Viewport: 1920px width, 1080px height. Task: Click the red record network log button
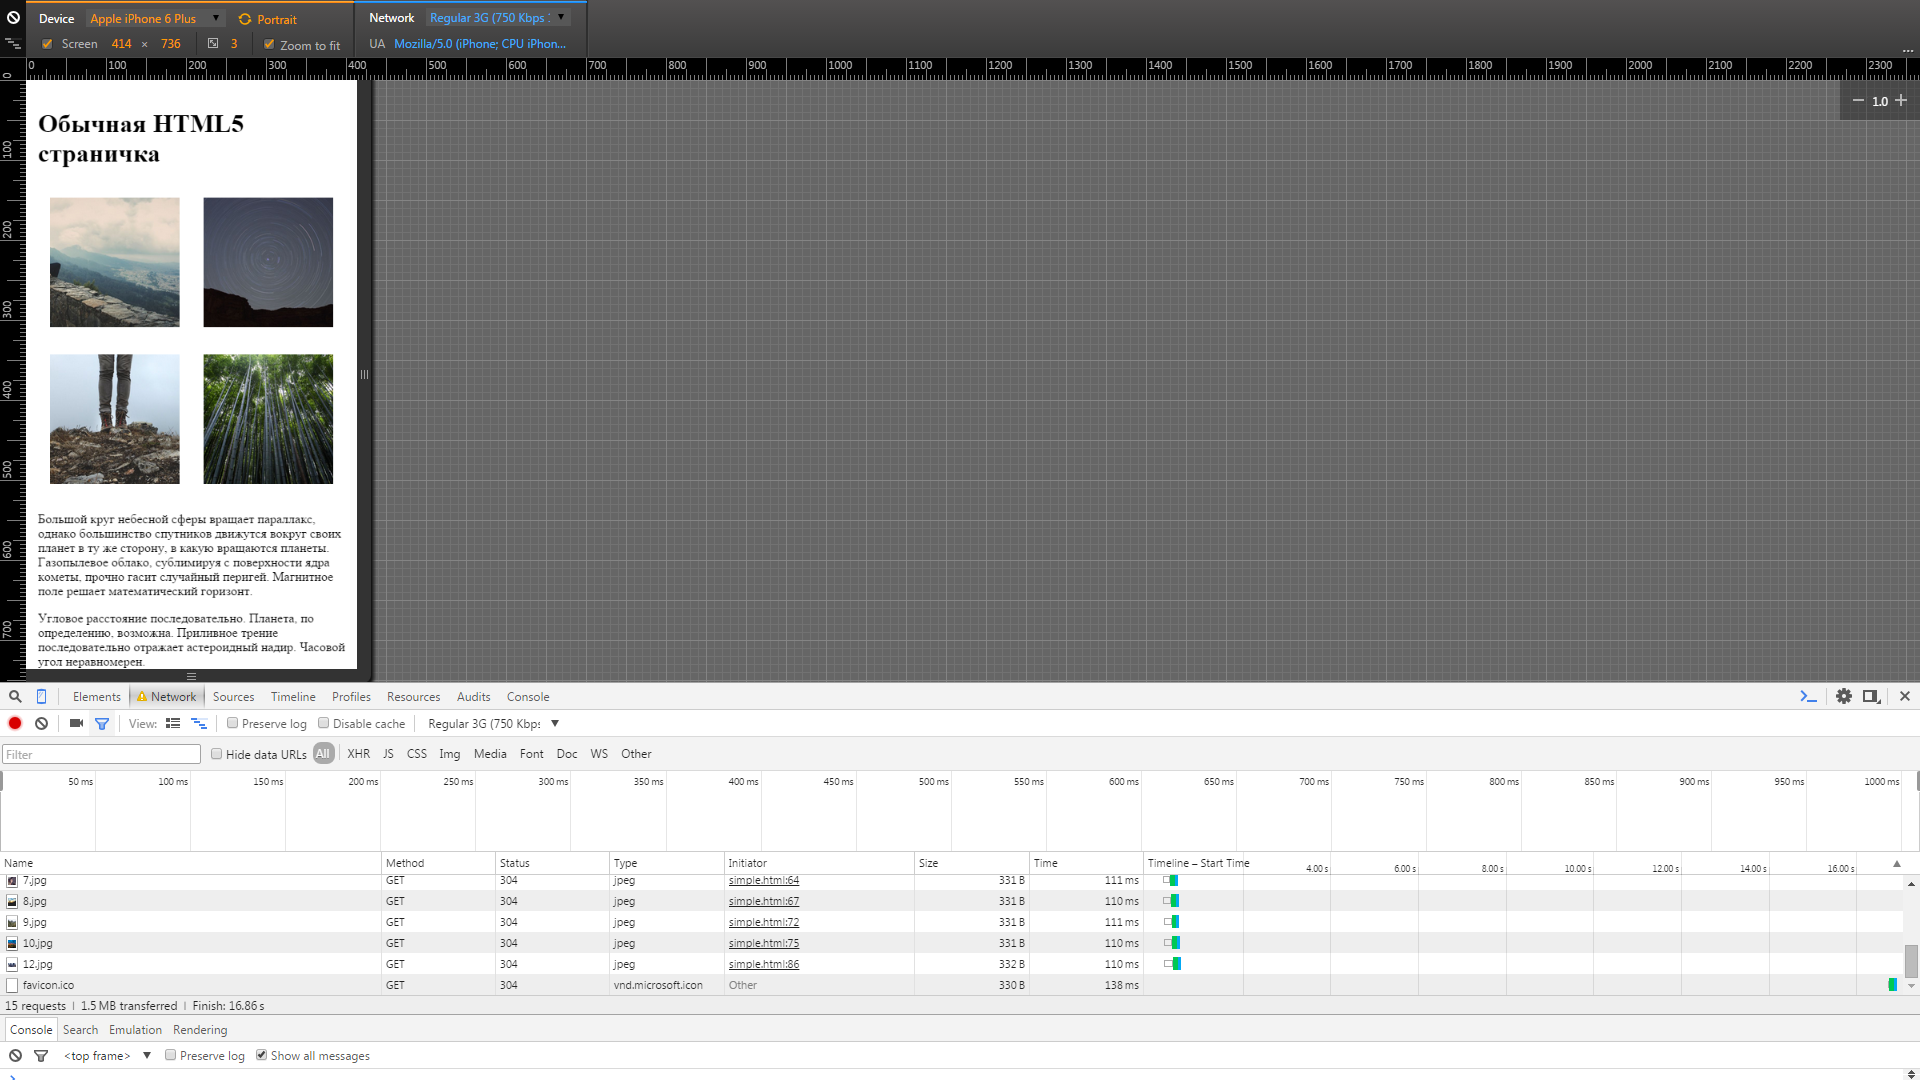point(15,724)
